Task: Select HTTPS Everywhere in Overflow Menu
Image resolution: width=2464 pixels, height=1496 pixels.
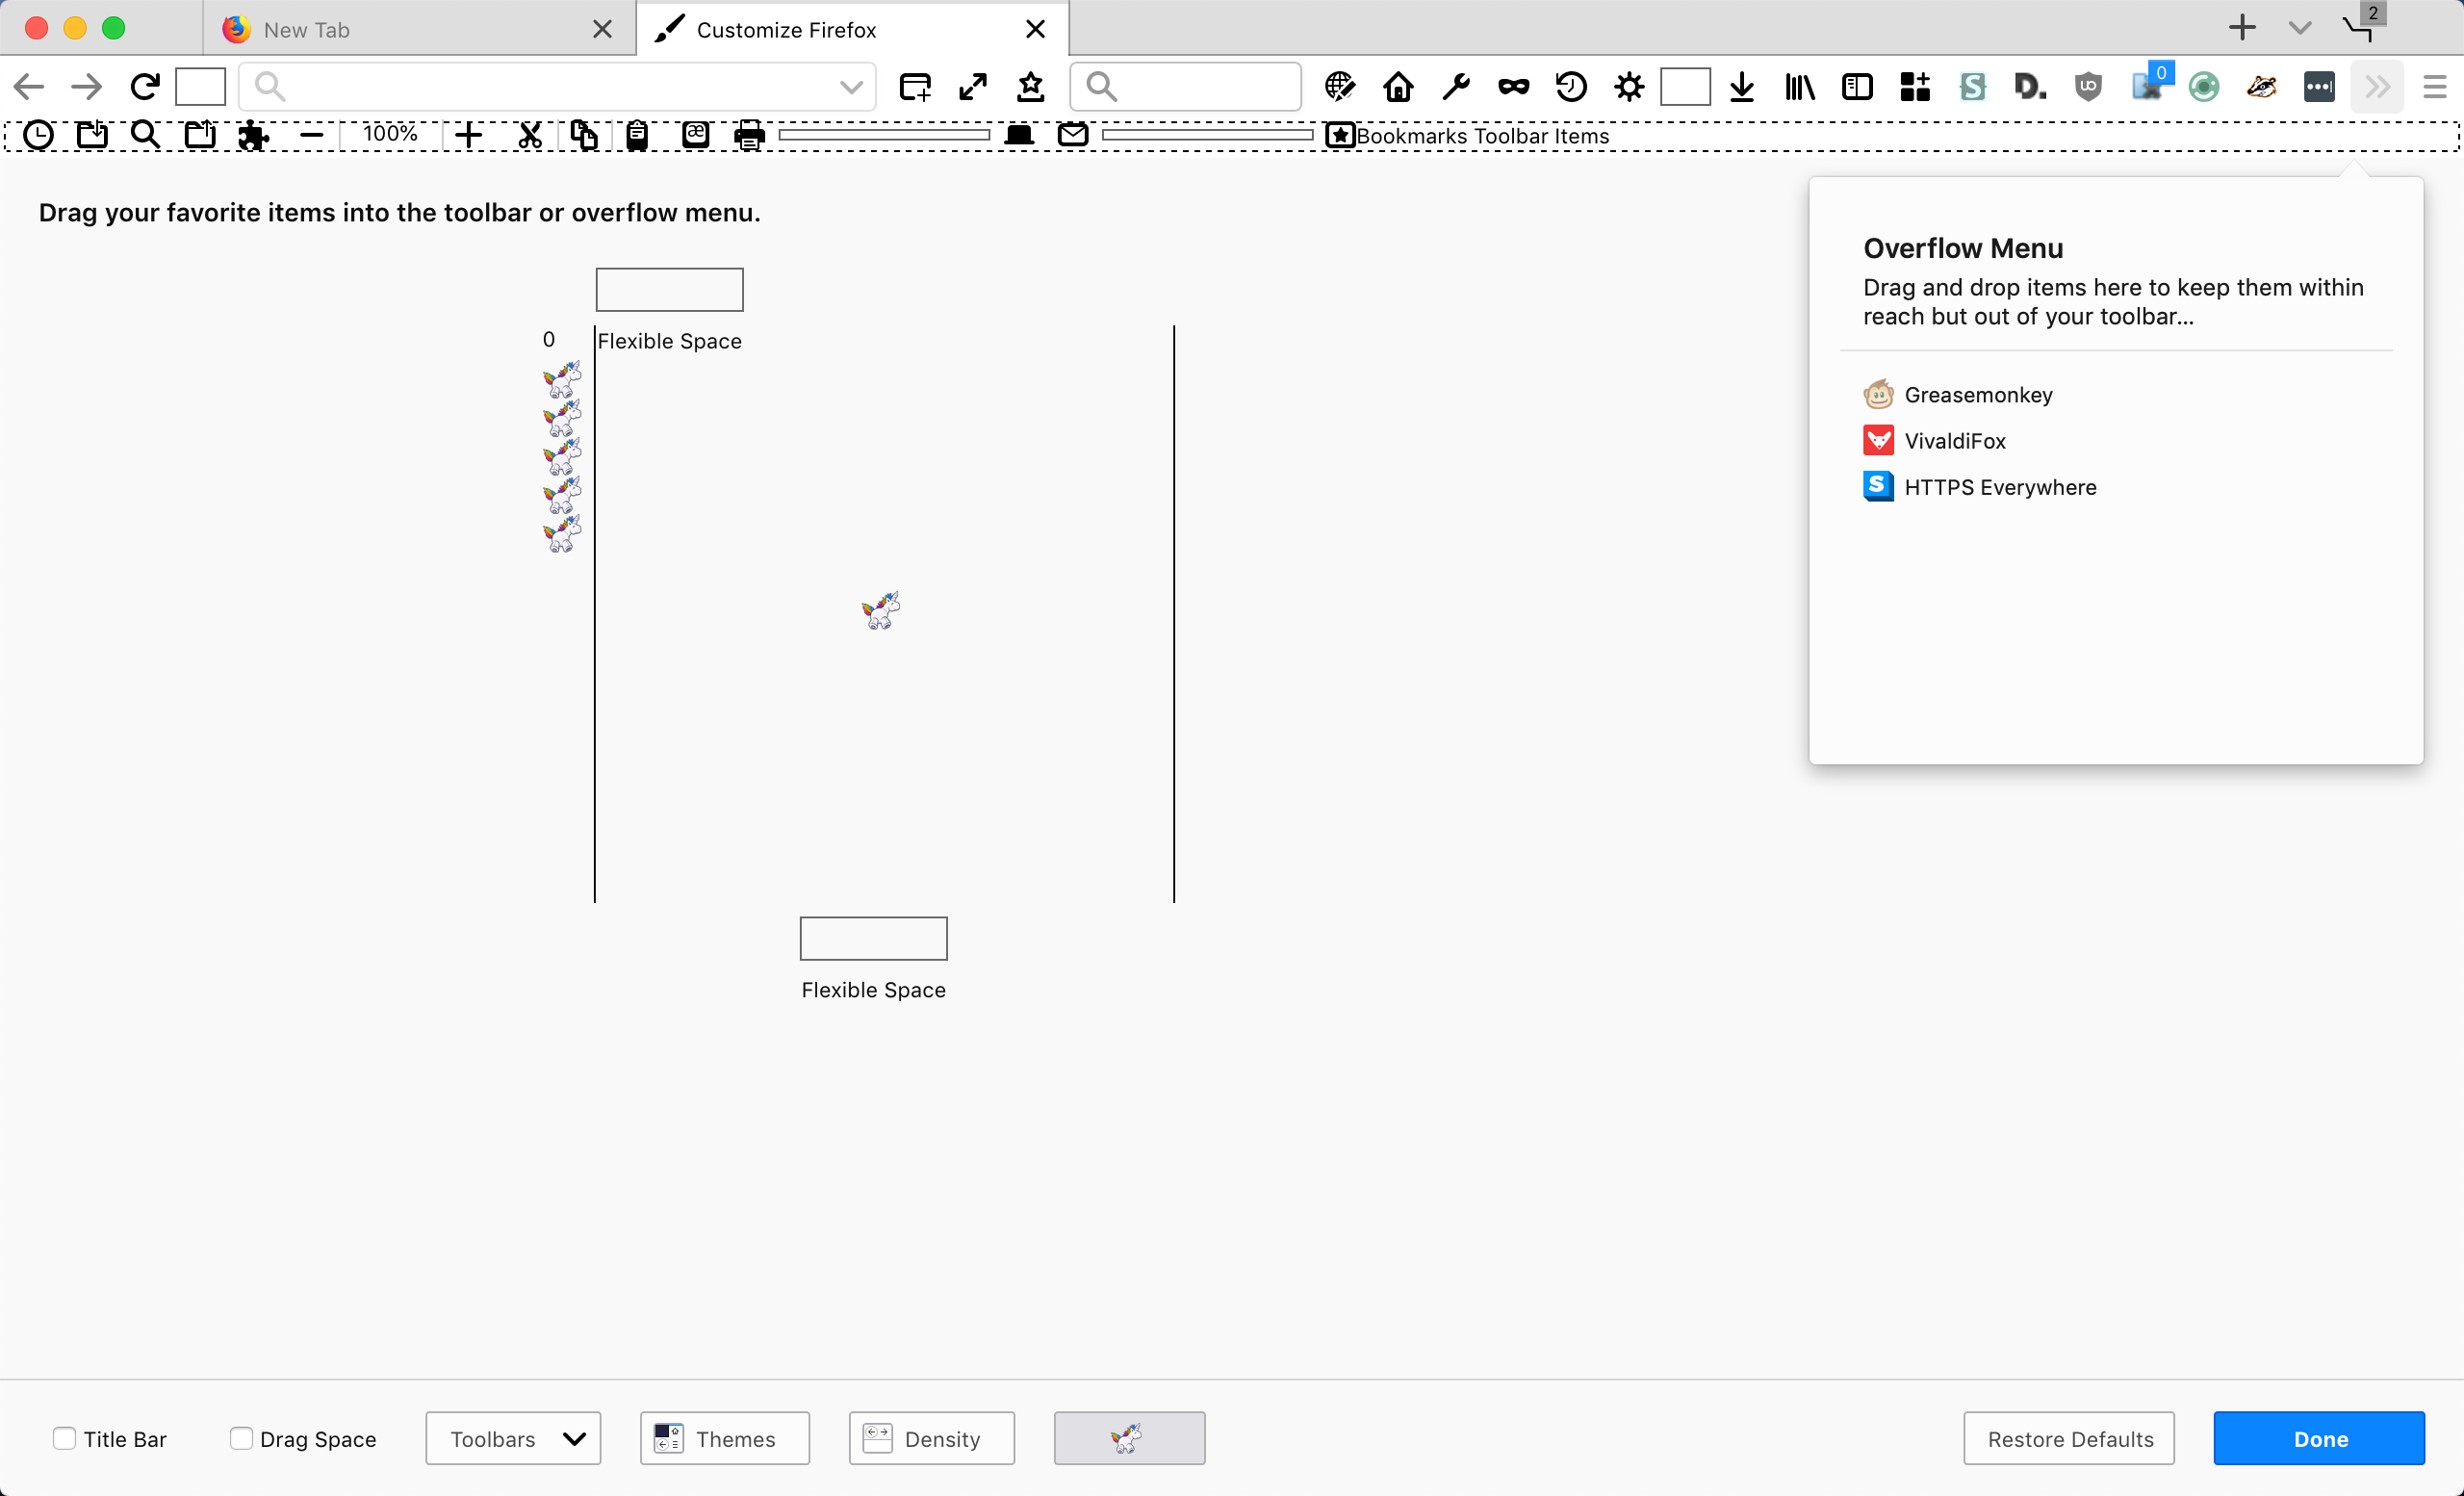Action: point(1980,487)
